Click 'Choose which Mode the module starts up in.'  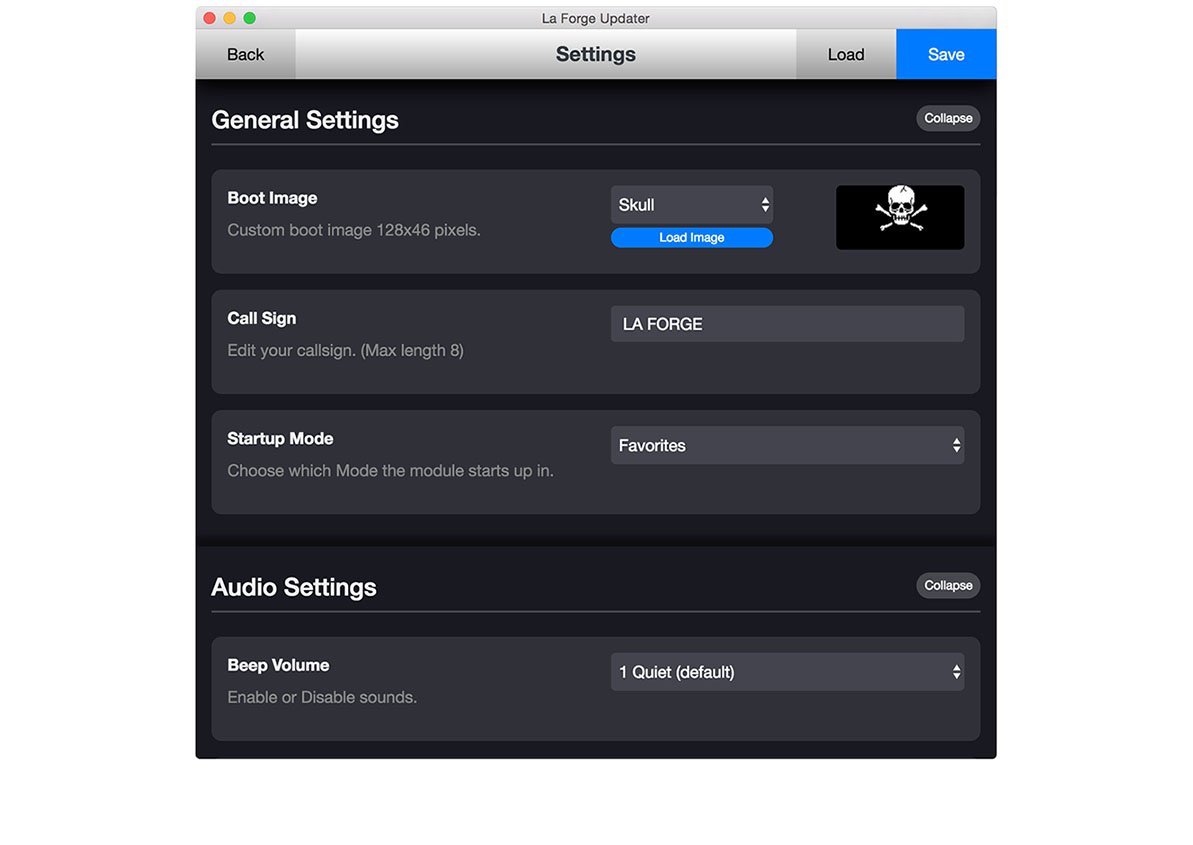pos(390,471)
